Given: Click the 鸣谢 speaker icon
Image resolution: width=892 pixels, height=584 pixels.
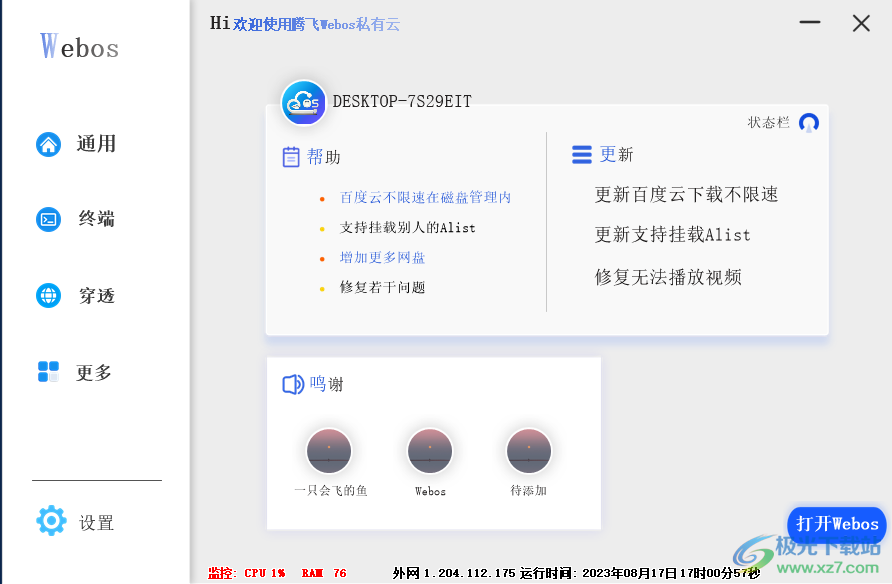Looking at the screenshot, I should (x=293, y=384).
